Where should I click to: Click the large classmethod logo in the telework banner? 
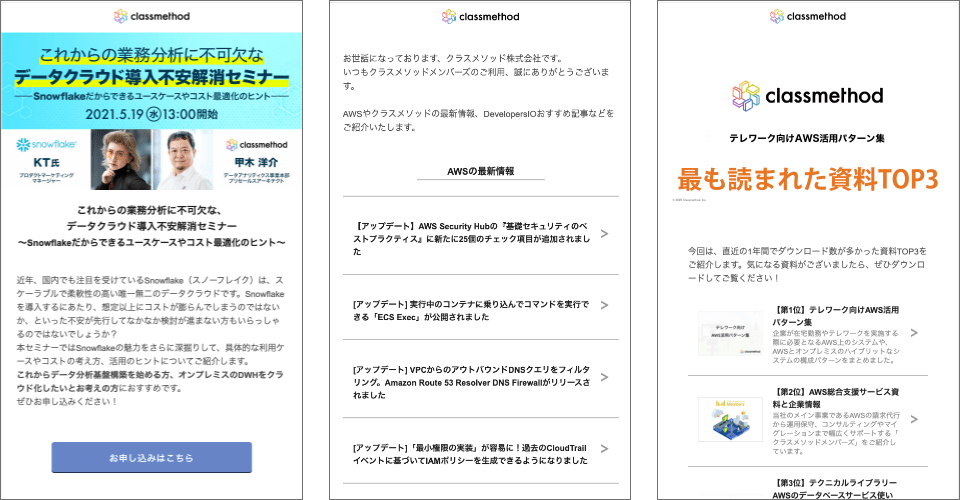pyautogui.click(x=807, y=96)
